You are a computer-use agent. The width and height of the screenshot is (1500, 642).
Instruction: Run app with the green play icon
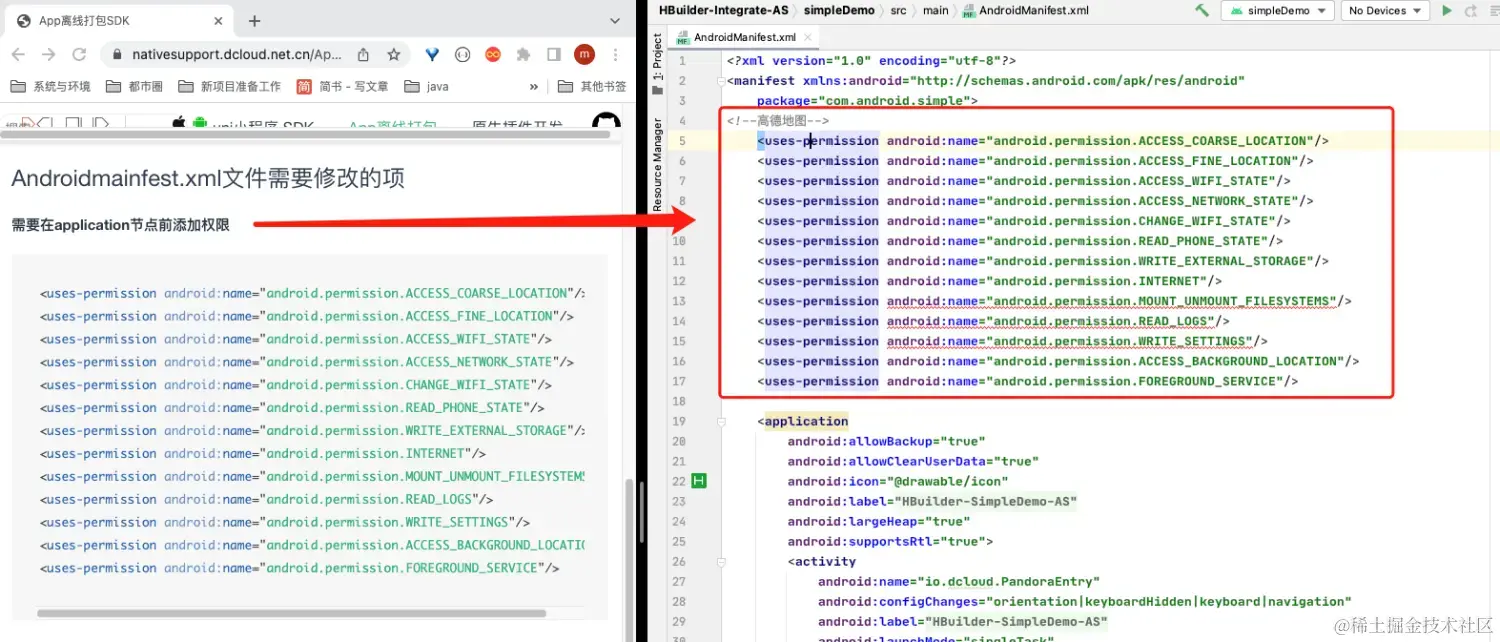point(1446,10)
